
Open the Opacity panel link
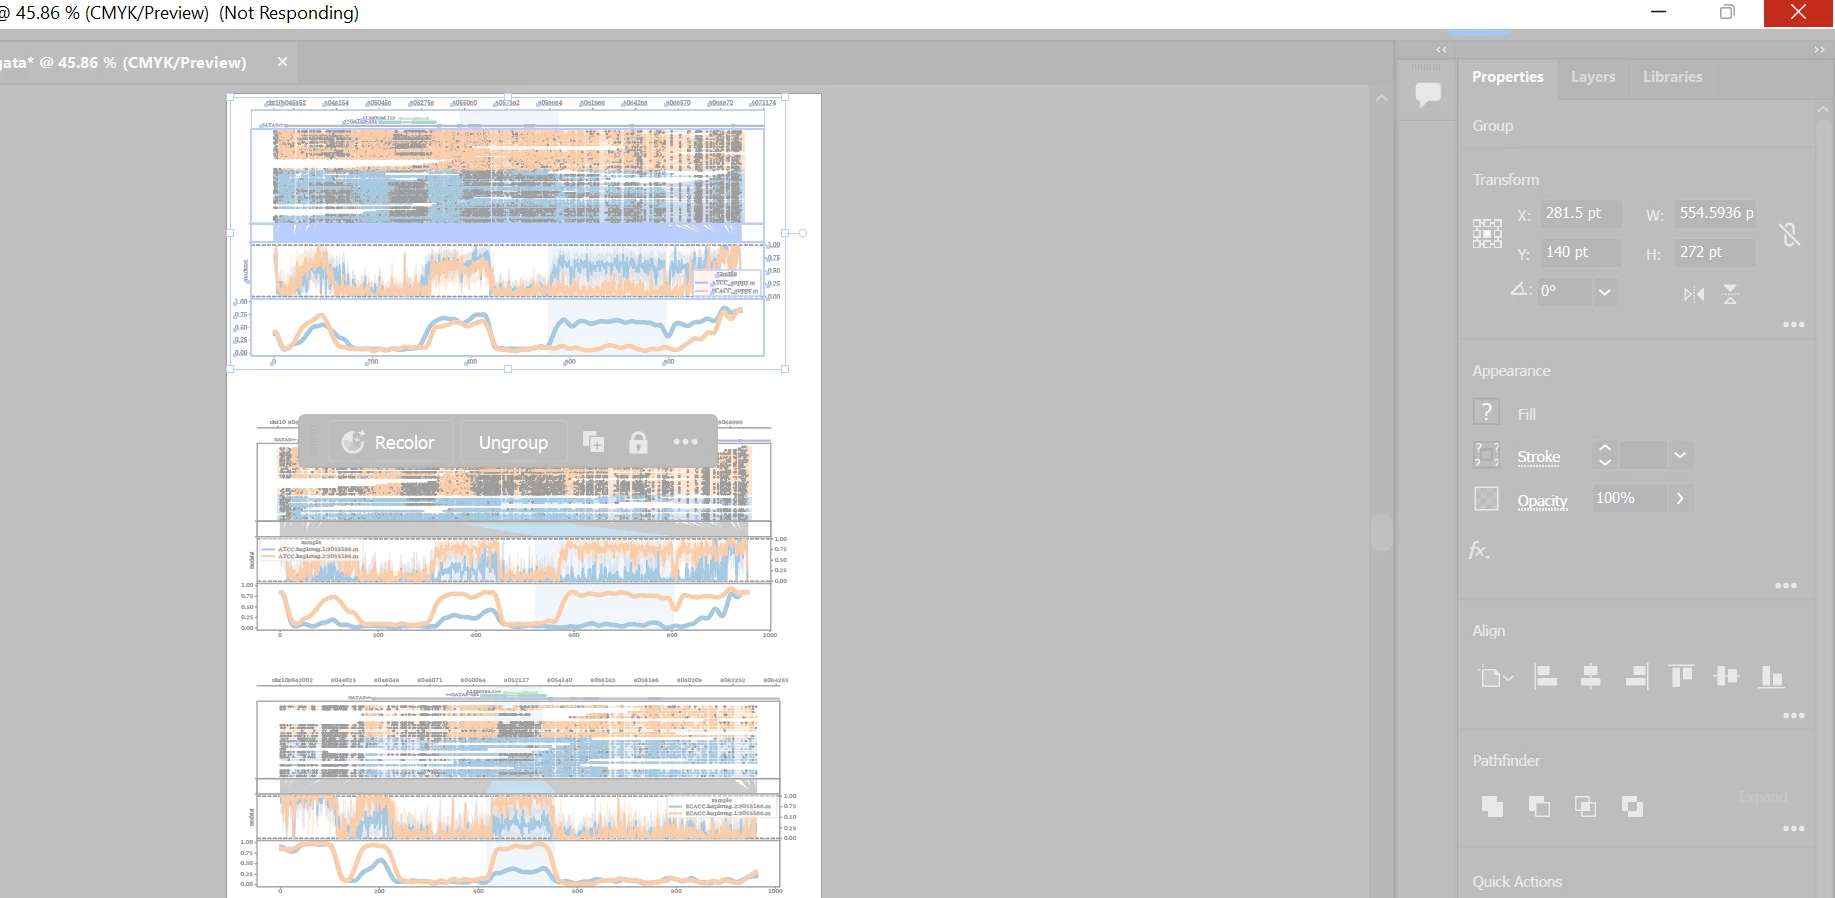tap(1542, 501)
